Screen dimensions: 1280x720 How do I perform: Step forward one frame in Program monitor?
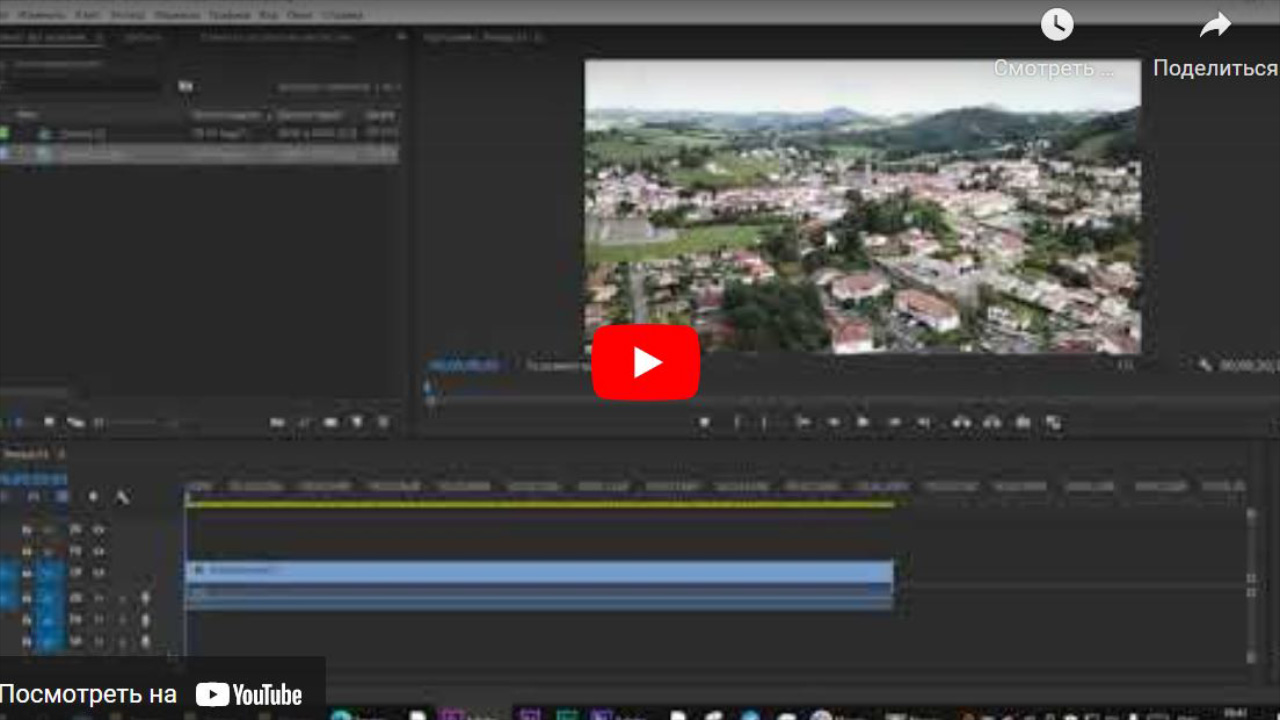tap(895, 423)
